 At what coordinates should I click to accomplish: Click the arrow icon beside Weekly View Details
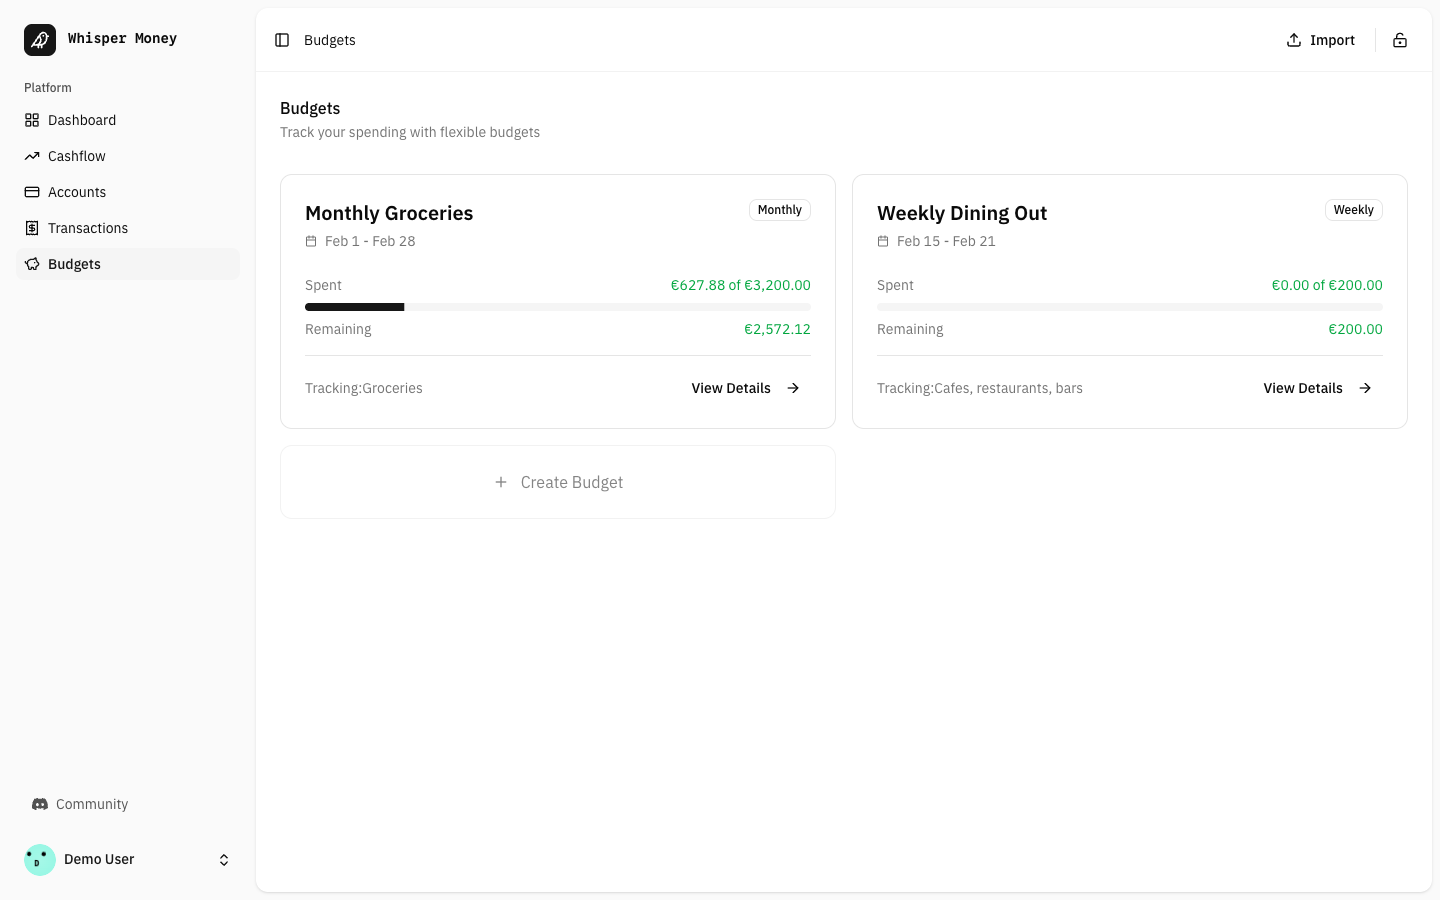click(1365, 388)
